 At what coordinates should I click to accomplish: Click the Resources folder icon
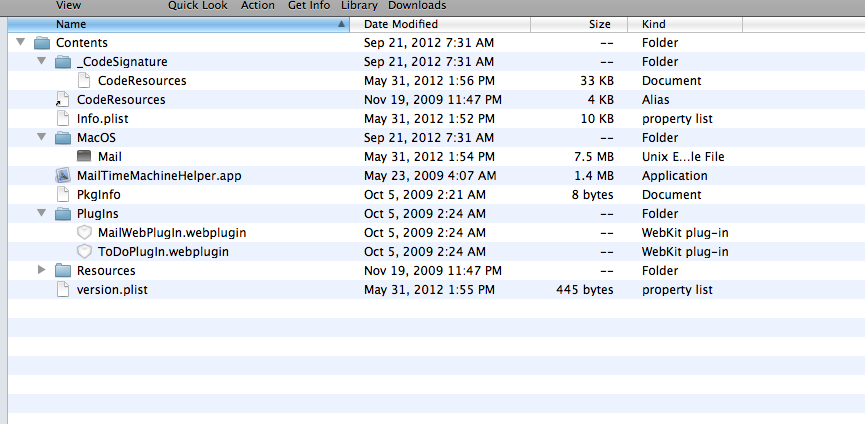pos(63,271)
